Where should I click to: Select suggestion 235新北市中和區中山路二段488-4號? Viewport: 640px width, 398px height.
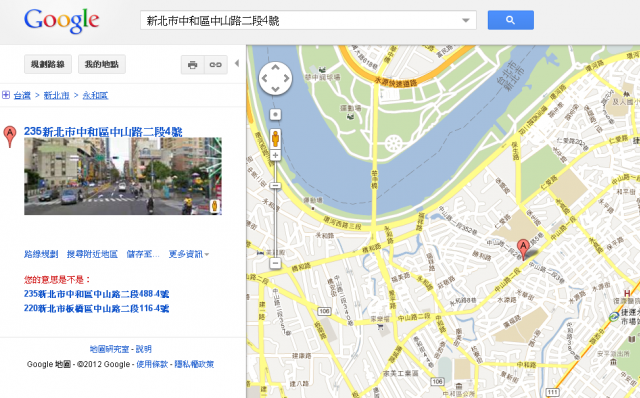click(x=96, y=294)
